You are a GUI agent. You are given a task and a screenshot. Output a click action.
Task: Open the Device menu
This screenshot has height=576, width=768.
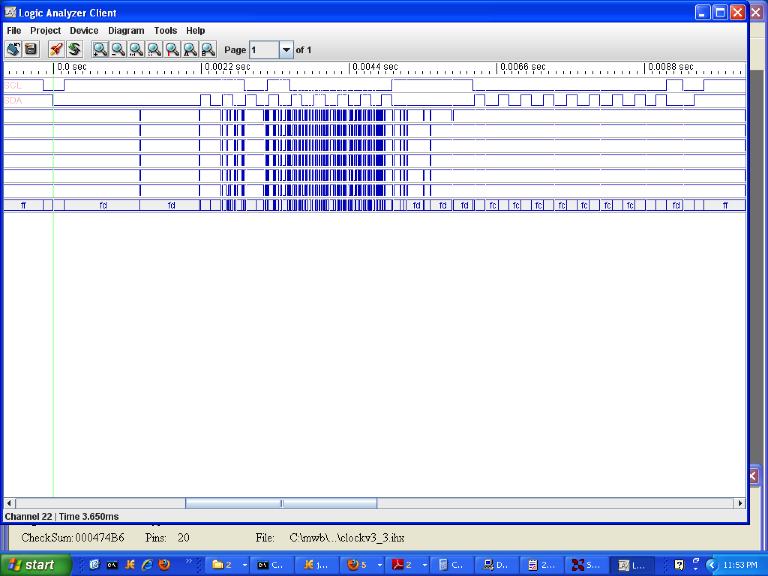point(84,30)
